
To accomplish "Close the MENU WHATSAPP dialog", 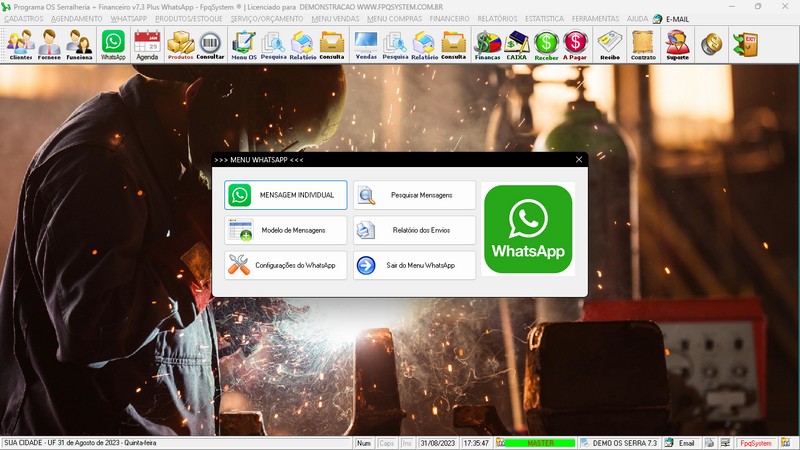I will coord(579,160).
